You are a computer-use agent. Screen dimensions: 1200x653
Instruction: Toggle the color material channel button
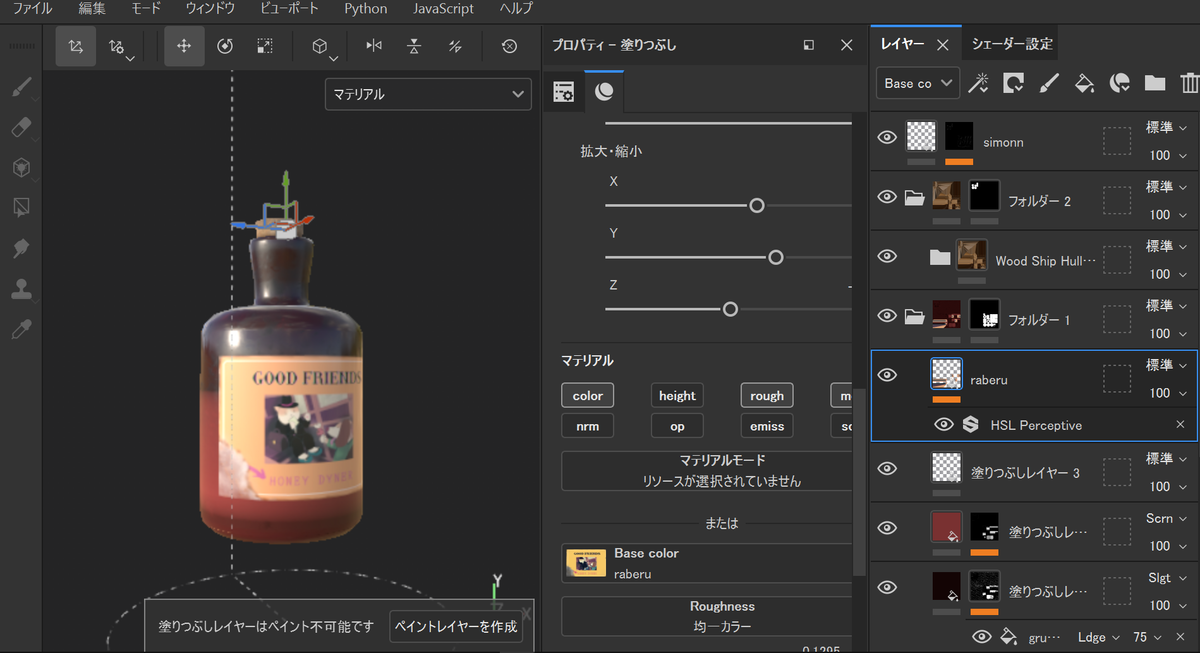coord(588,396)
